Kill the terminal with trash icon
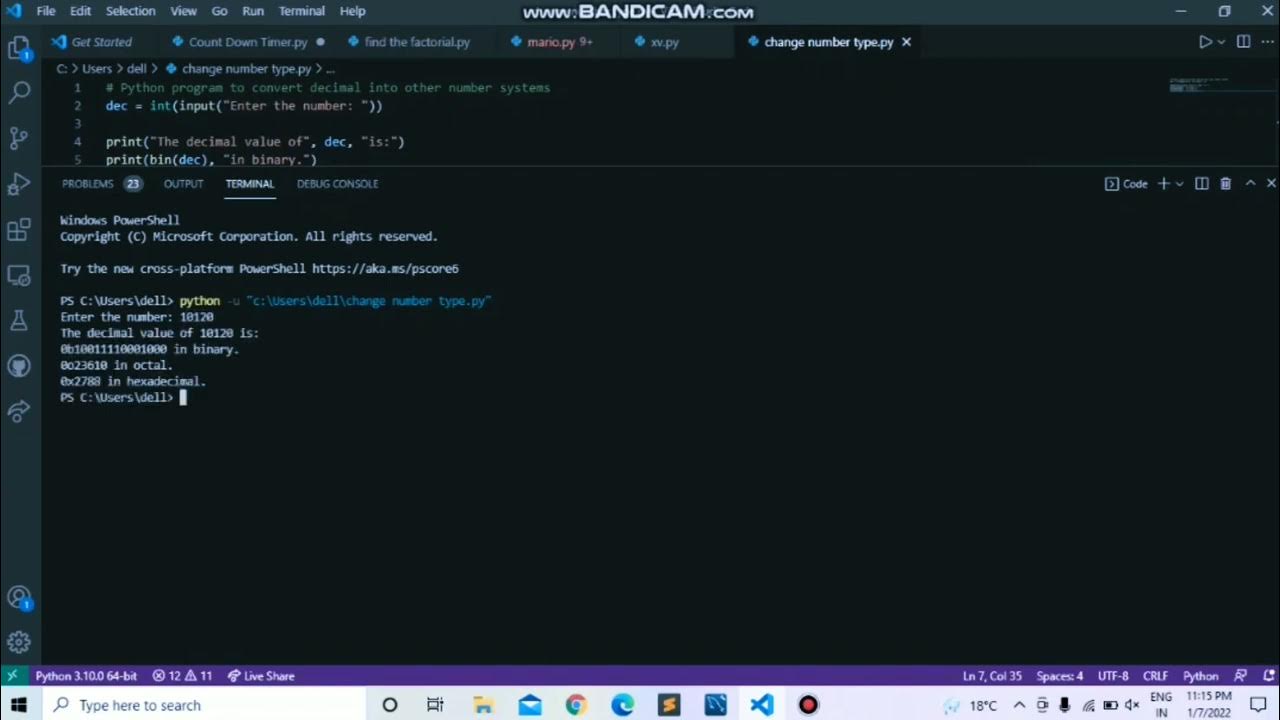Viewport: 1280px width, 720px height. pos(1226,184)
